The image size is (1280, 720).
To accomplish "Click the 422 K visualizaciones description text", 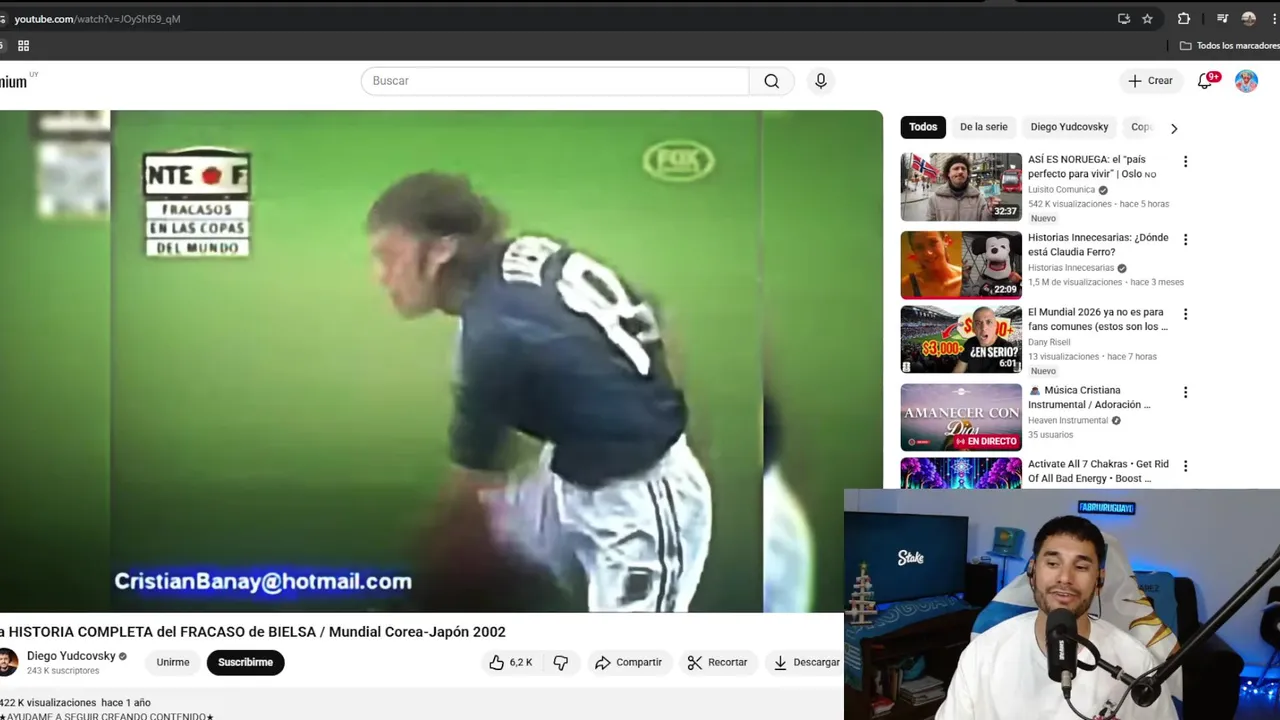I will tap(48, 703).
